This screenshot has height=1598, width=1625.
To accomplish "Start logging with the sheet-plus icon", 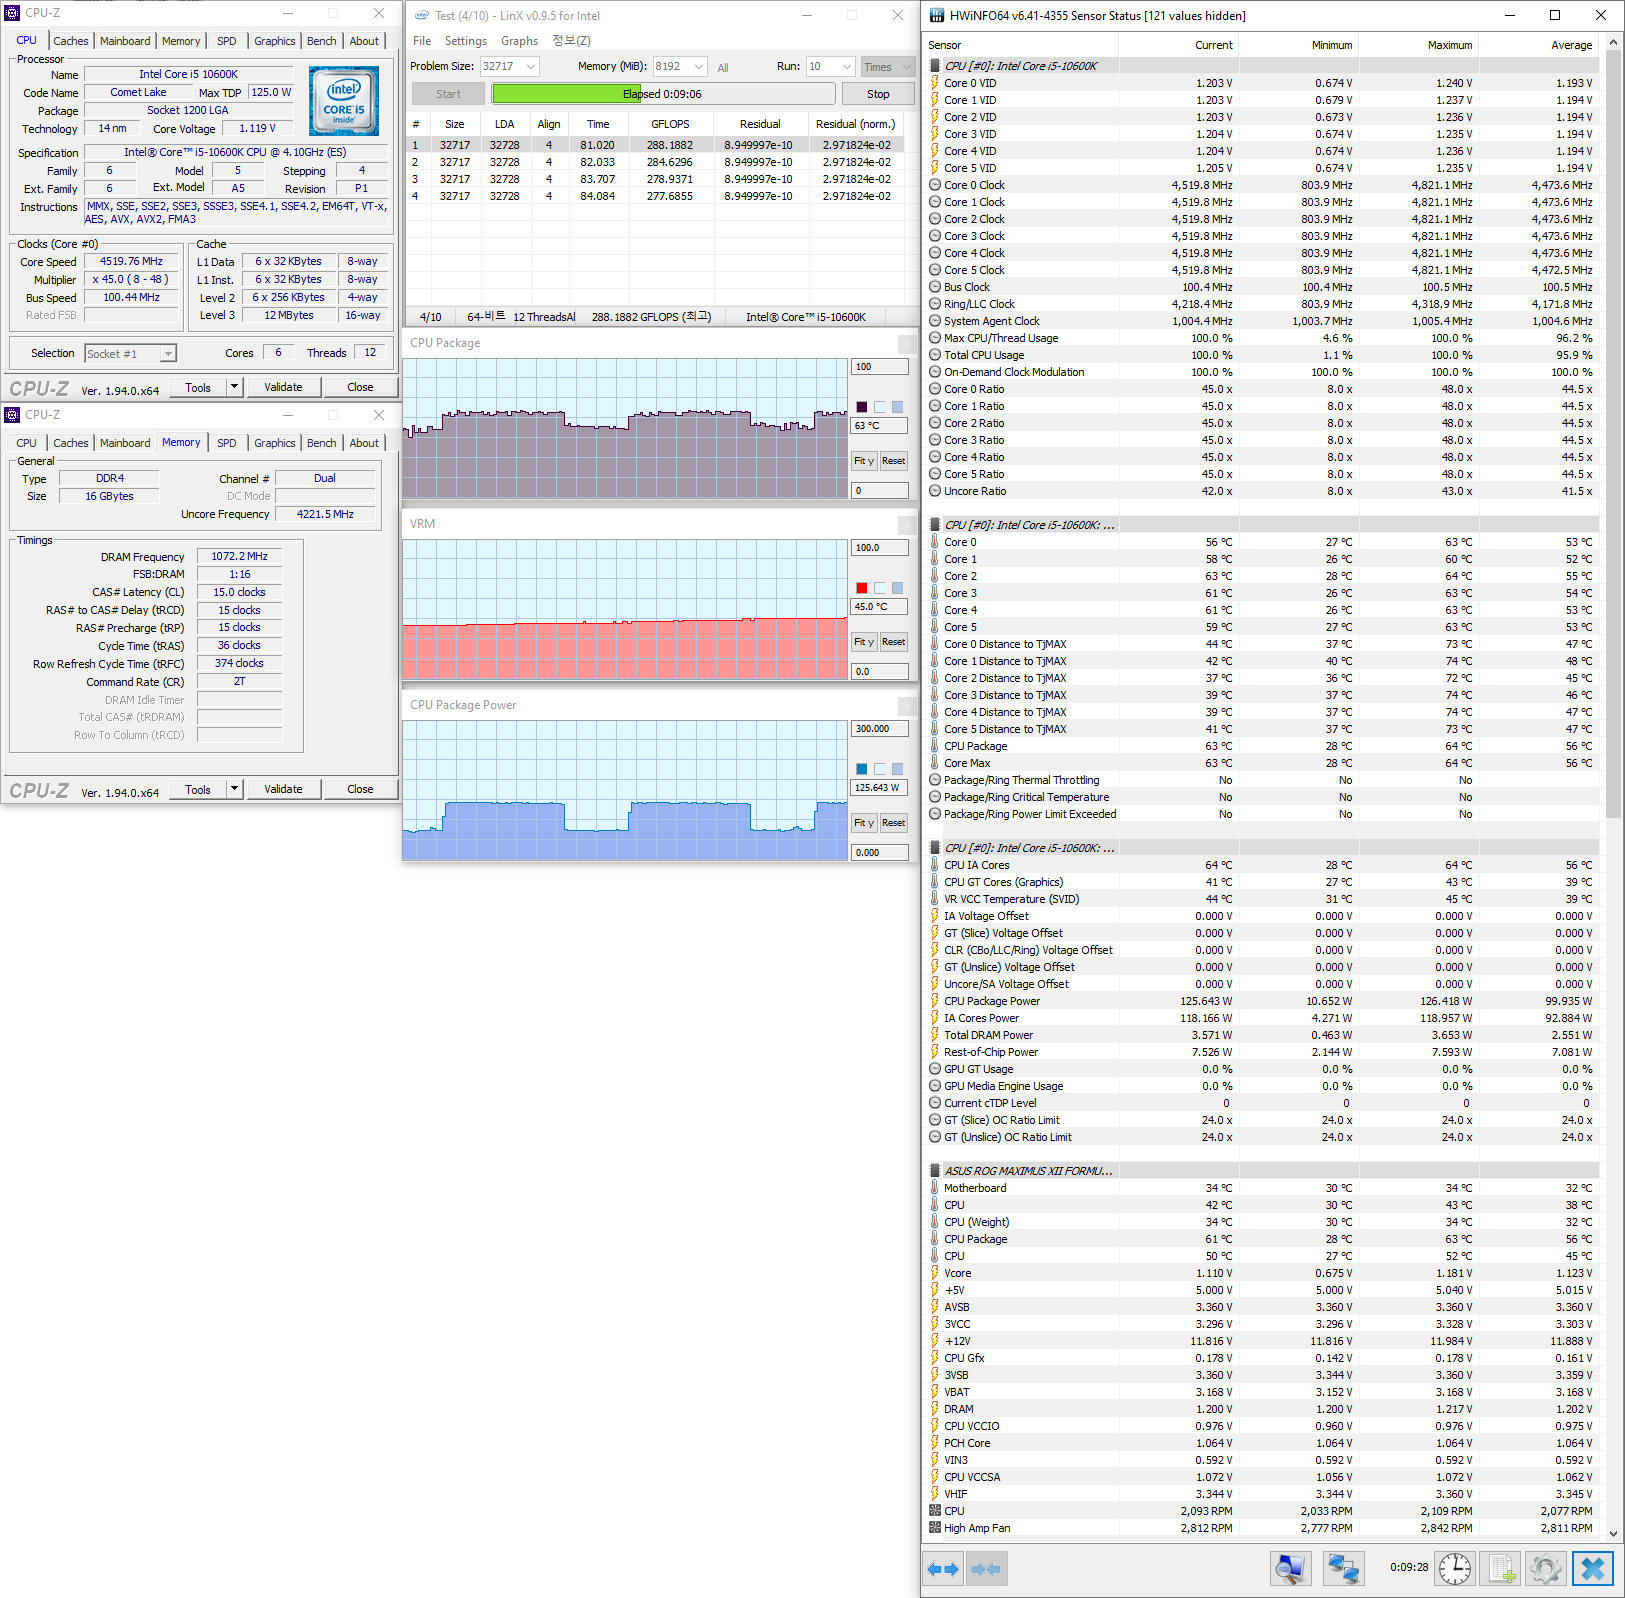I will [x=1501, y=1569].
